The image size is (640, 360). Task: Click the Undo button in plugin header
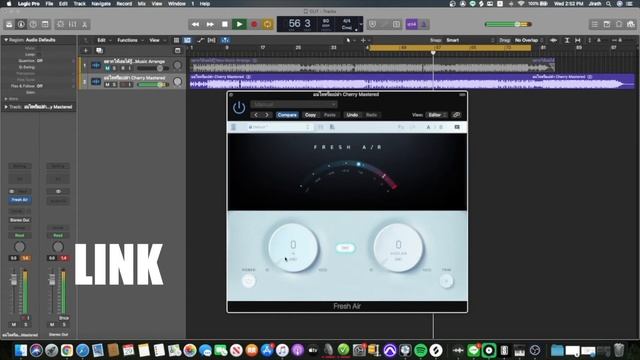352,115
